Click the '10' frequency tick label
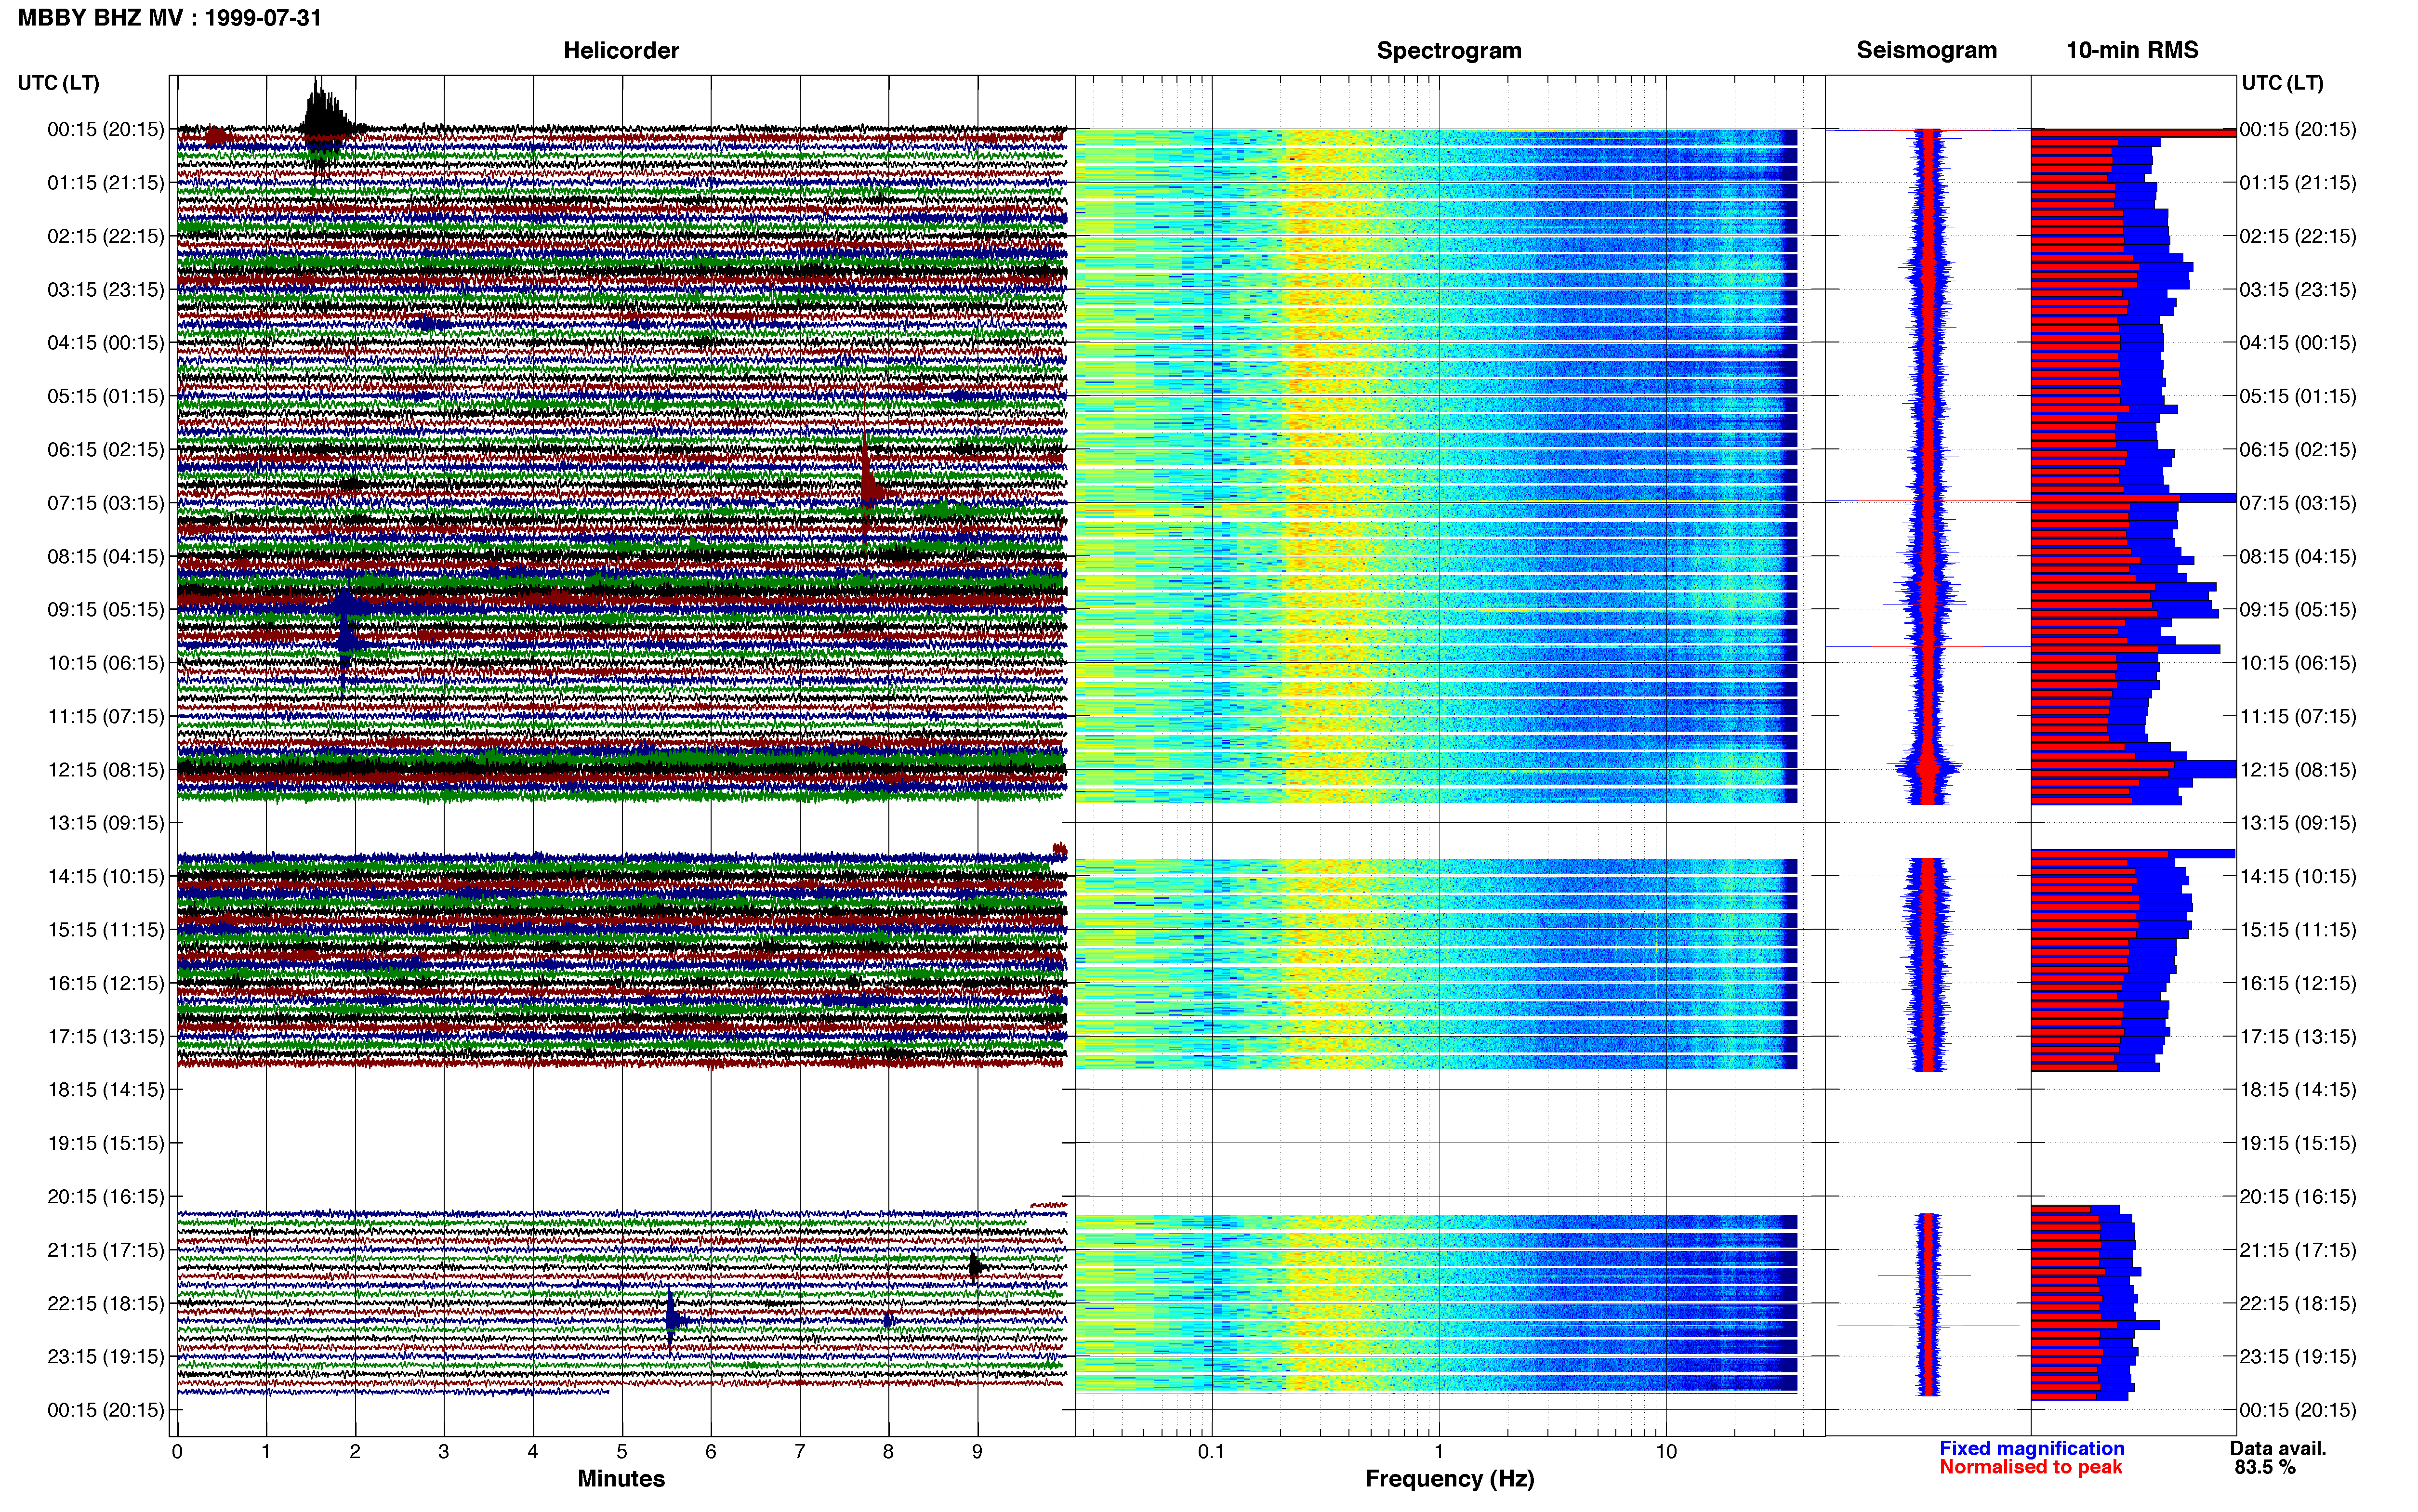 (x=1666, y=1452)
